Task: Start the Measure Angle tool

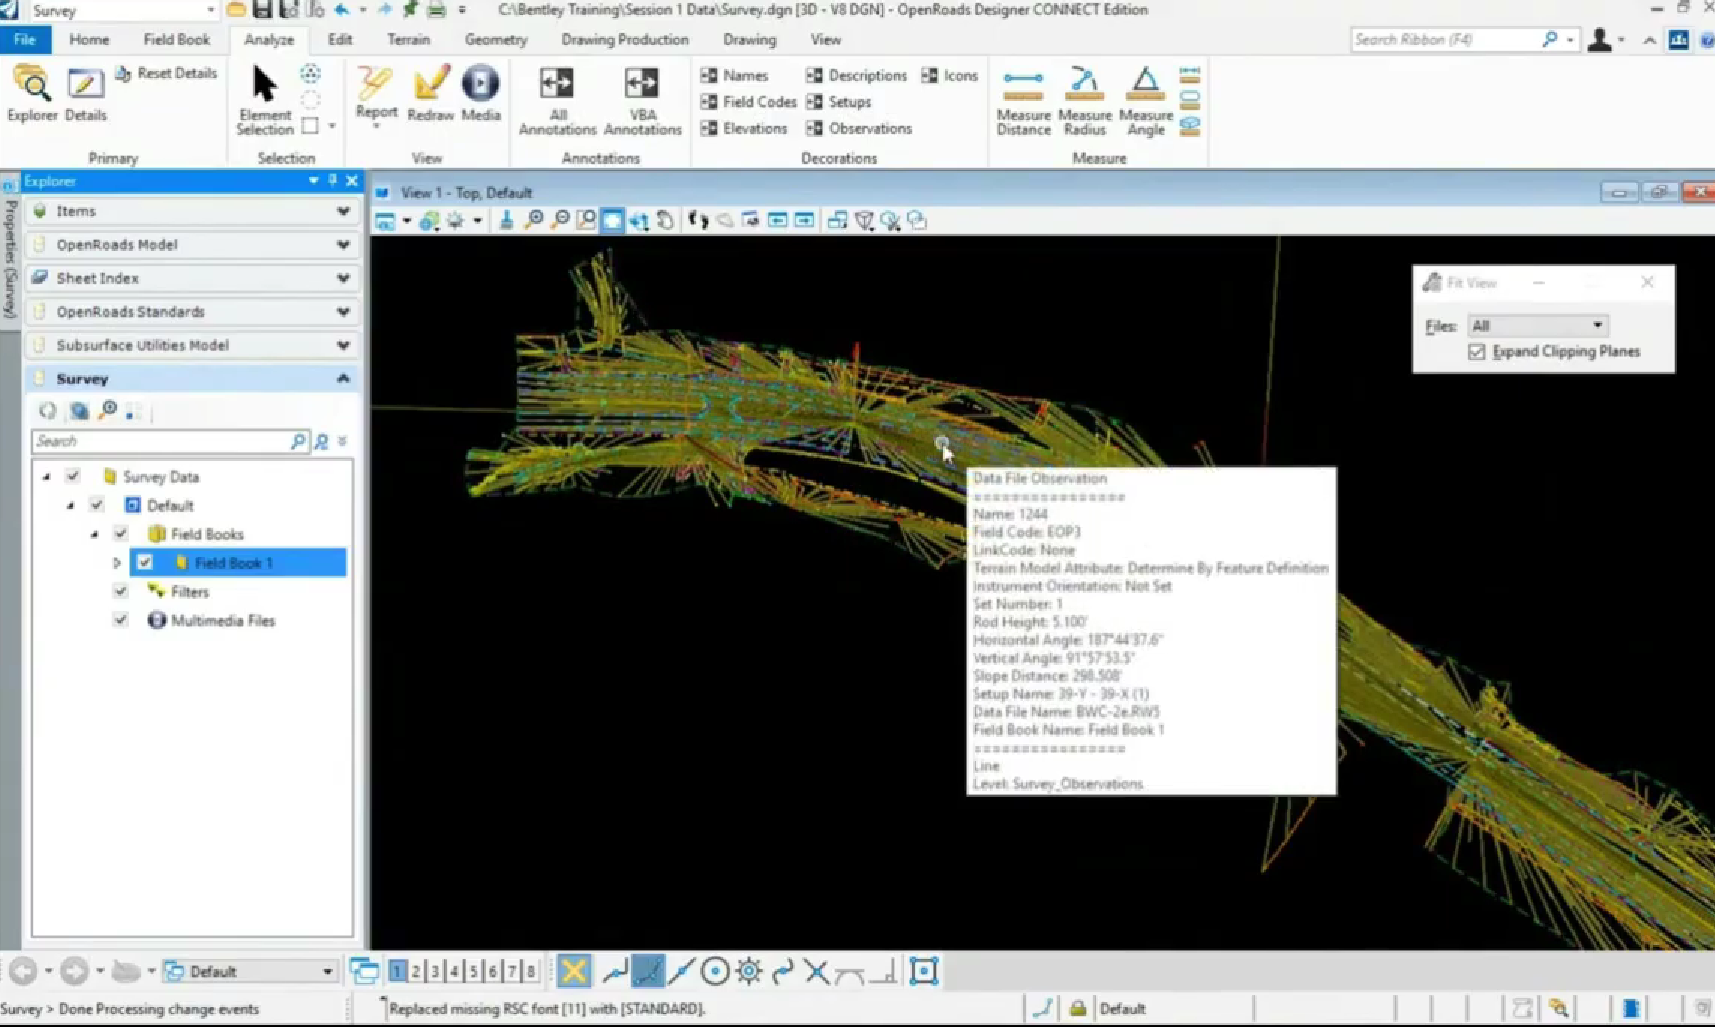Action: pos(1146,100)
